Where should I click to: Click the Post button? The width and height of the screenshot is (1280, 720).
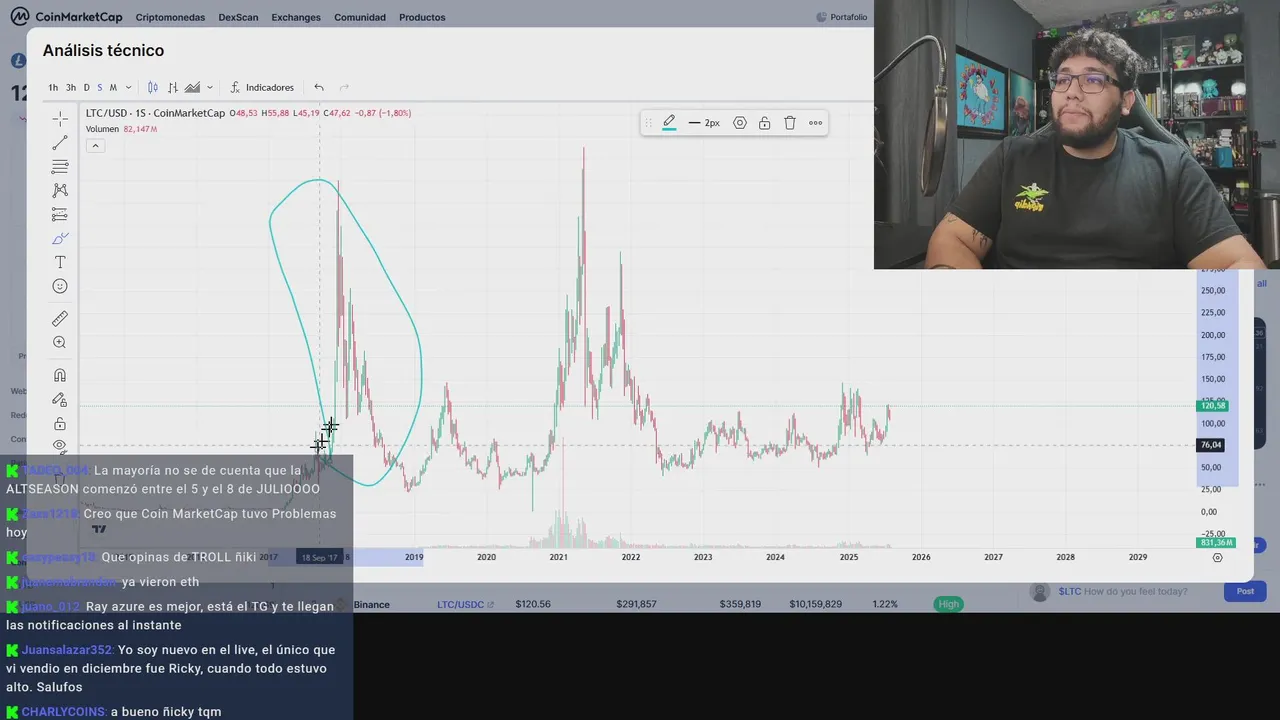(x=1245, y=591)
